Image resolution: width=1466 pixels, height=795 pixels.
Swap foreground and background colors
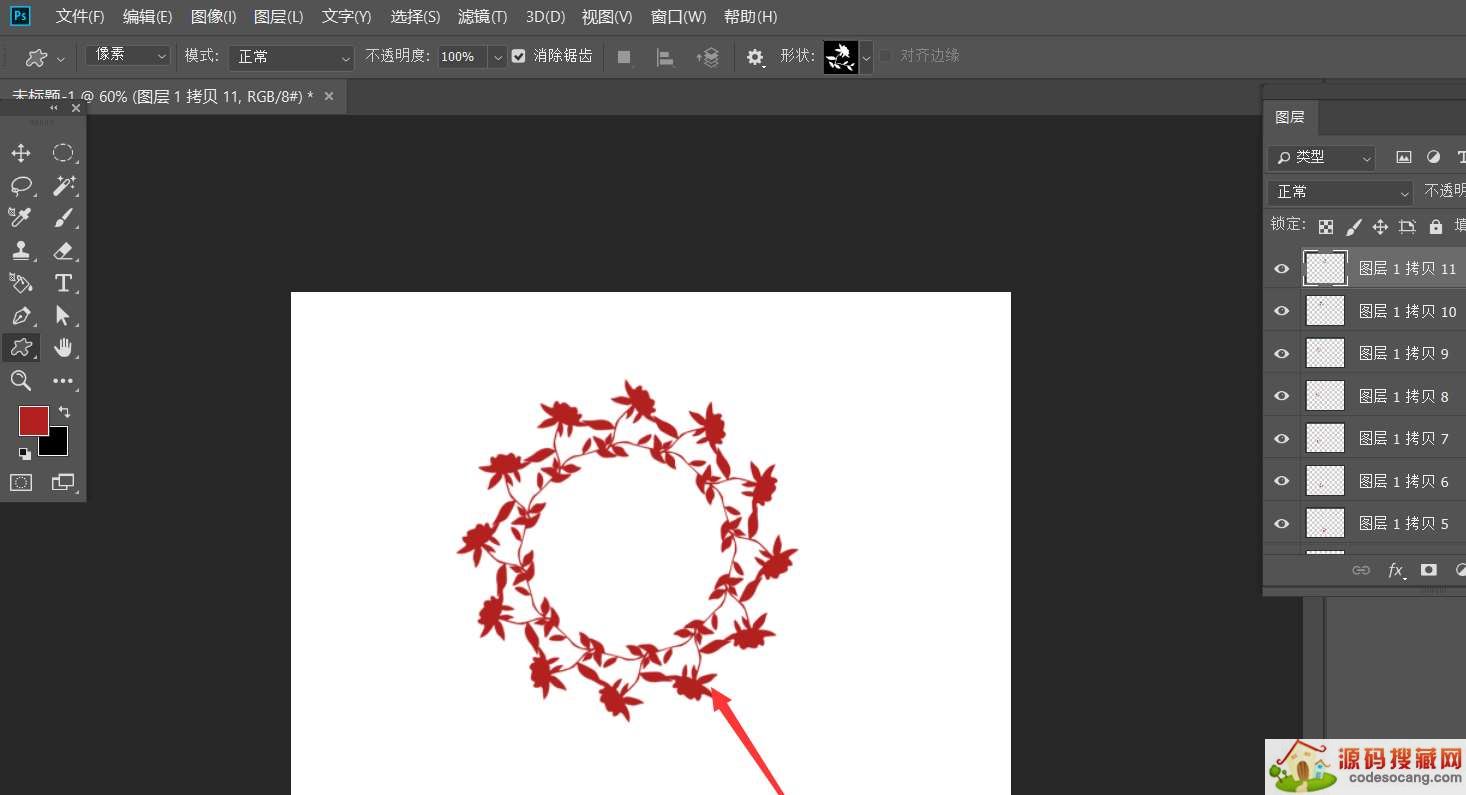click(64, 412)
